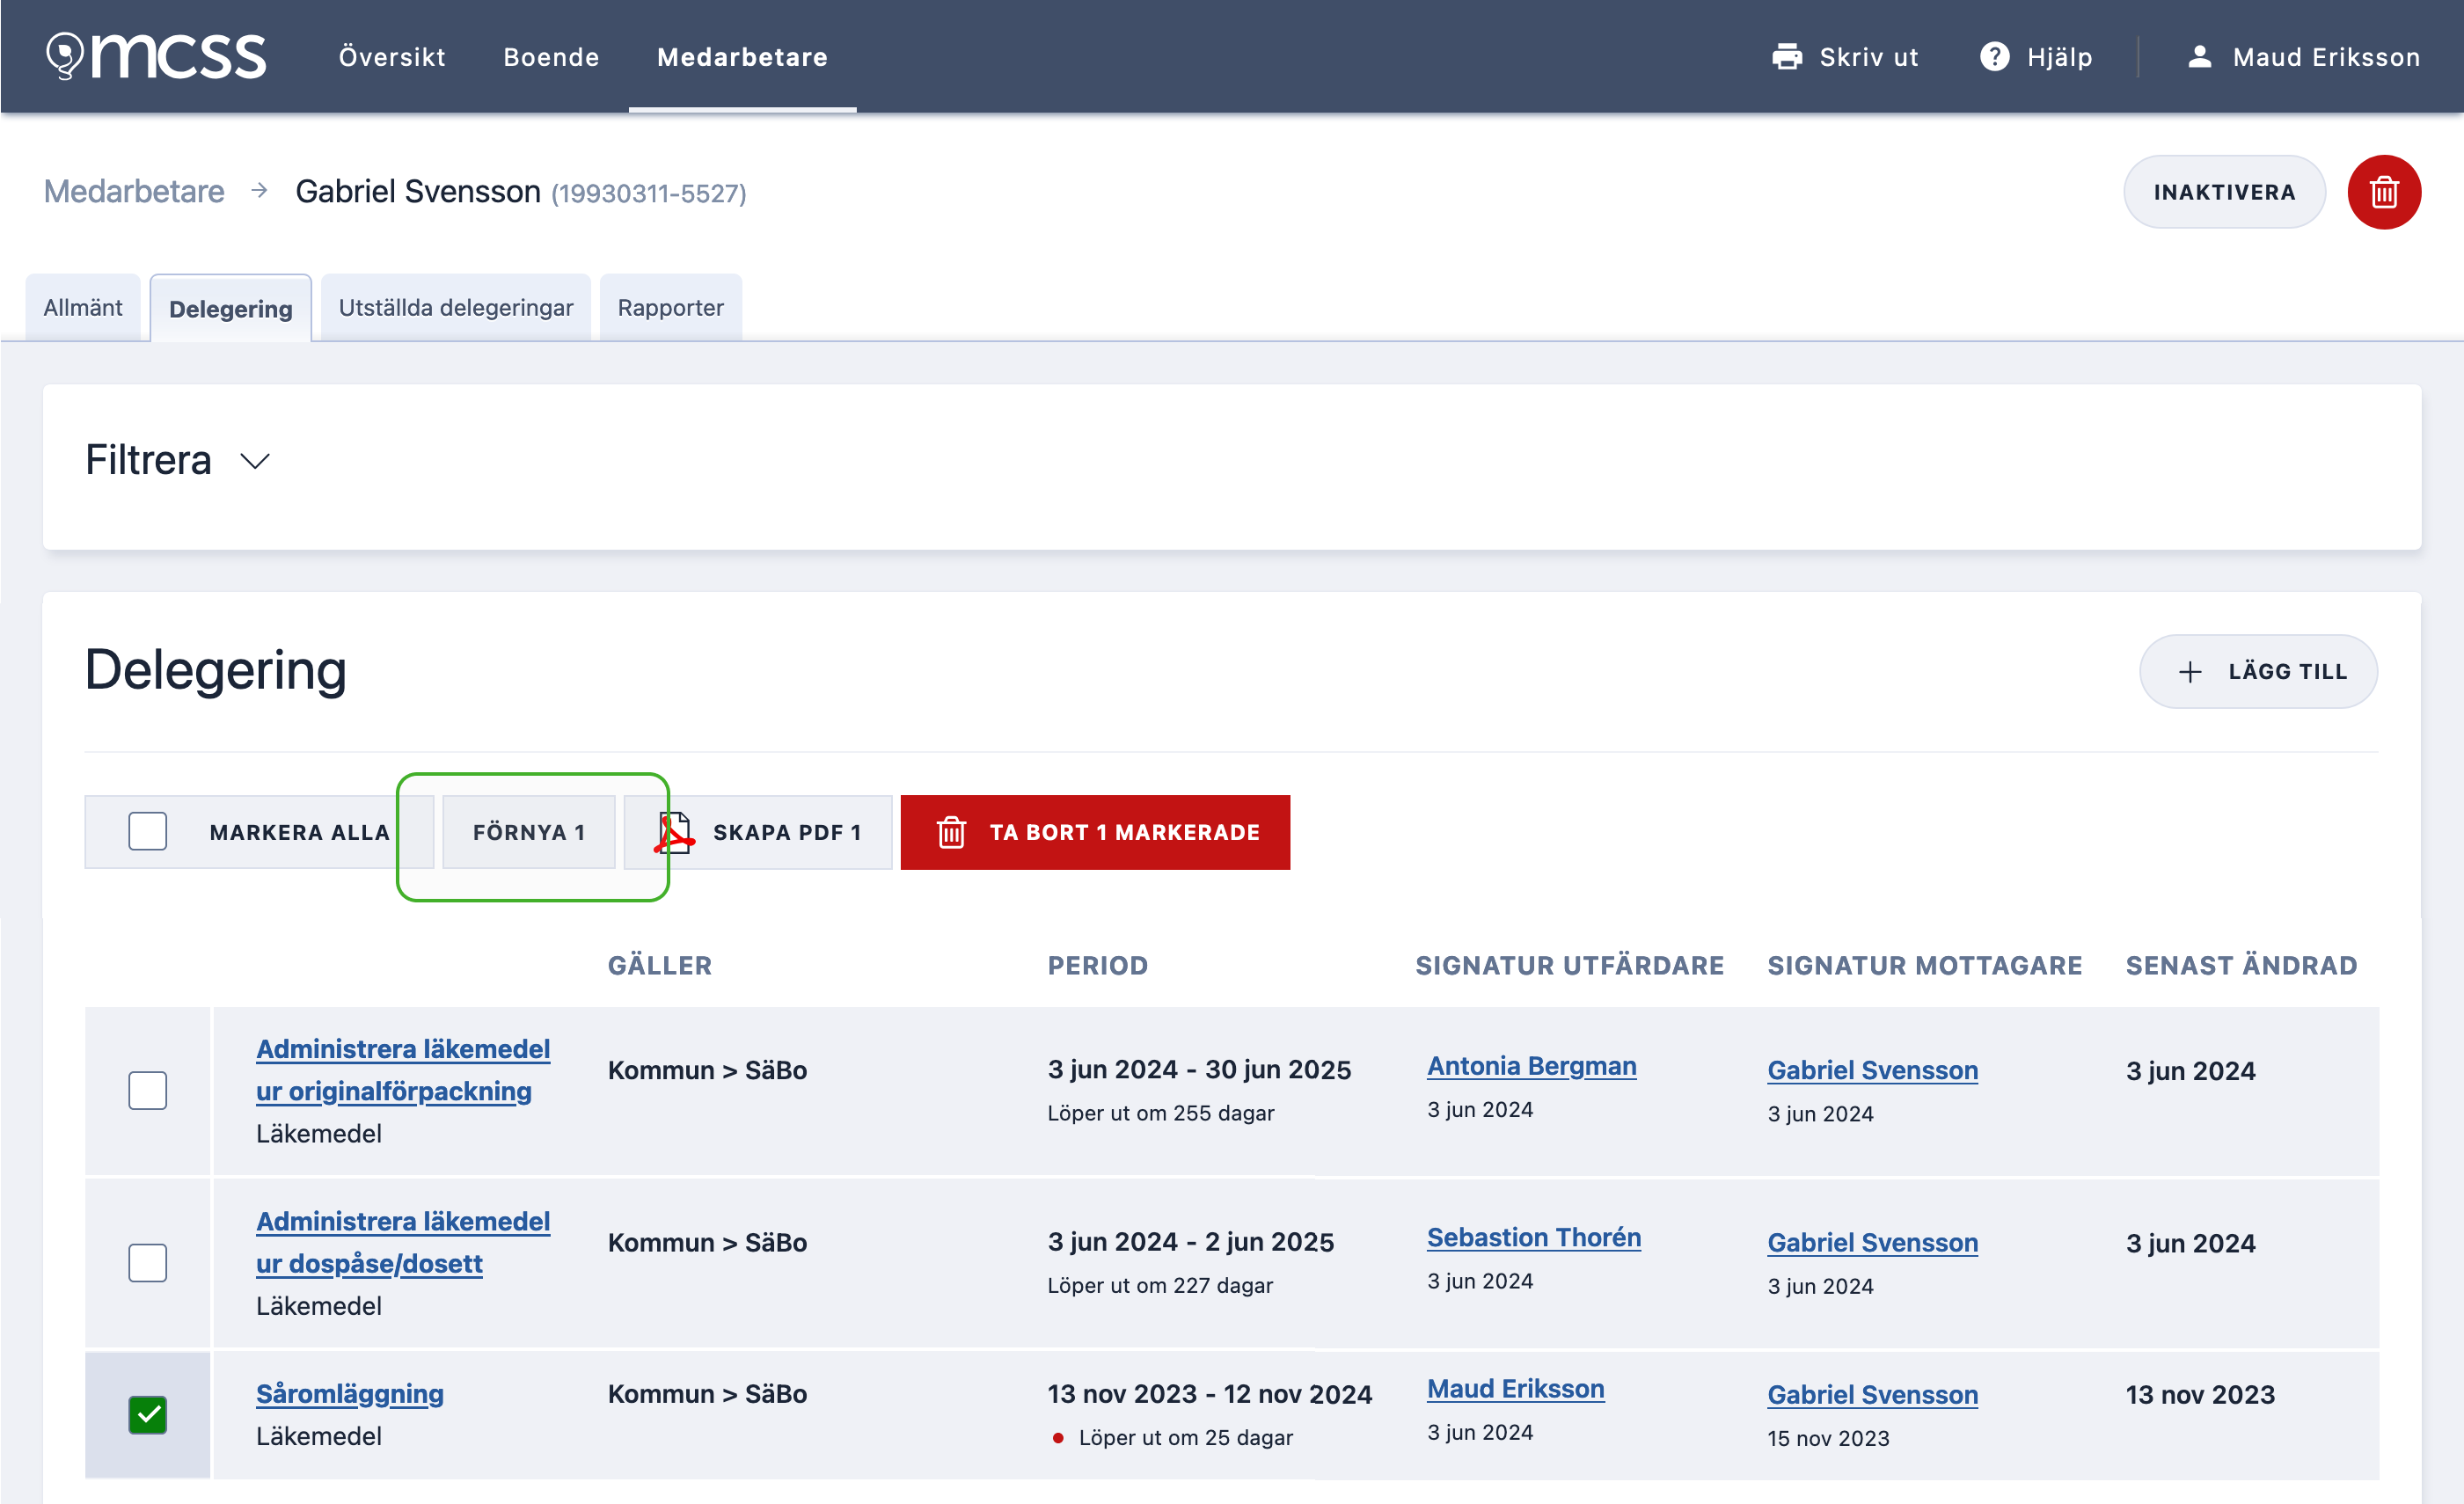This screenshot has height=1504, width=2464.
Task: Click the 13 nov 2023 last-changed date
Action: pyautogui.click(x=2200, y=1394)
